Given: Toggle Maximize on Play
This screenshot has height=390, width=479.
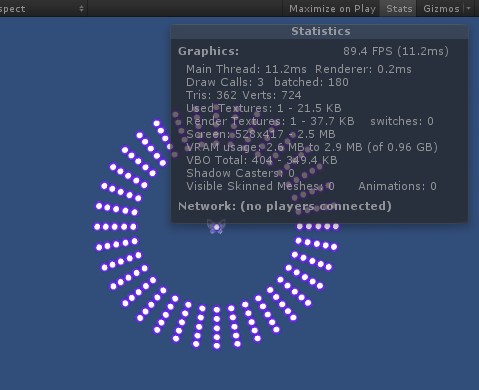Looking at the screenshot, I should point(332,9).
